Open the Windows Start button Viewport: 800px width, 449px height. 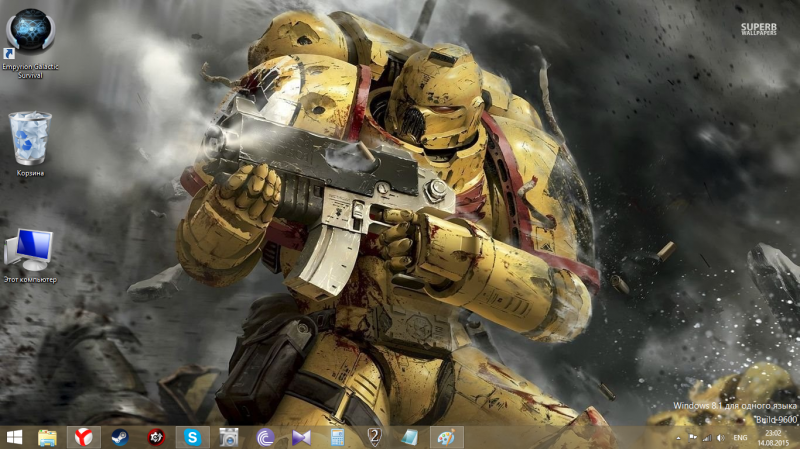coord(14,437)
